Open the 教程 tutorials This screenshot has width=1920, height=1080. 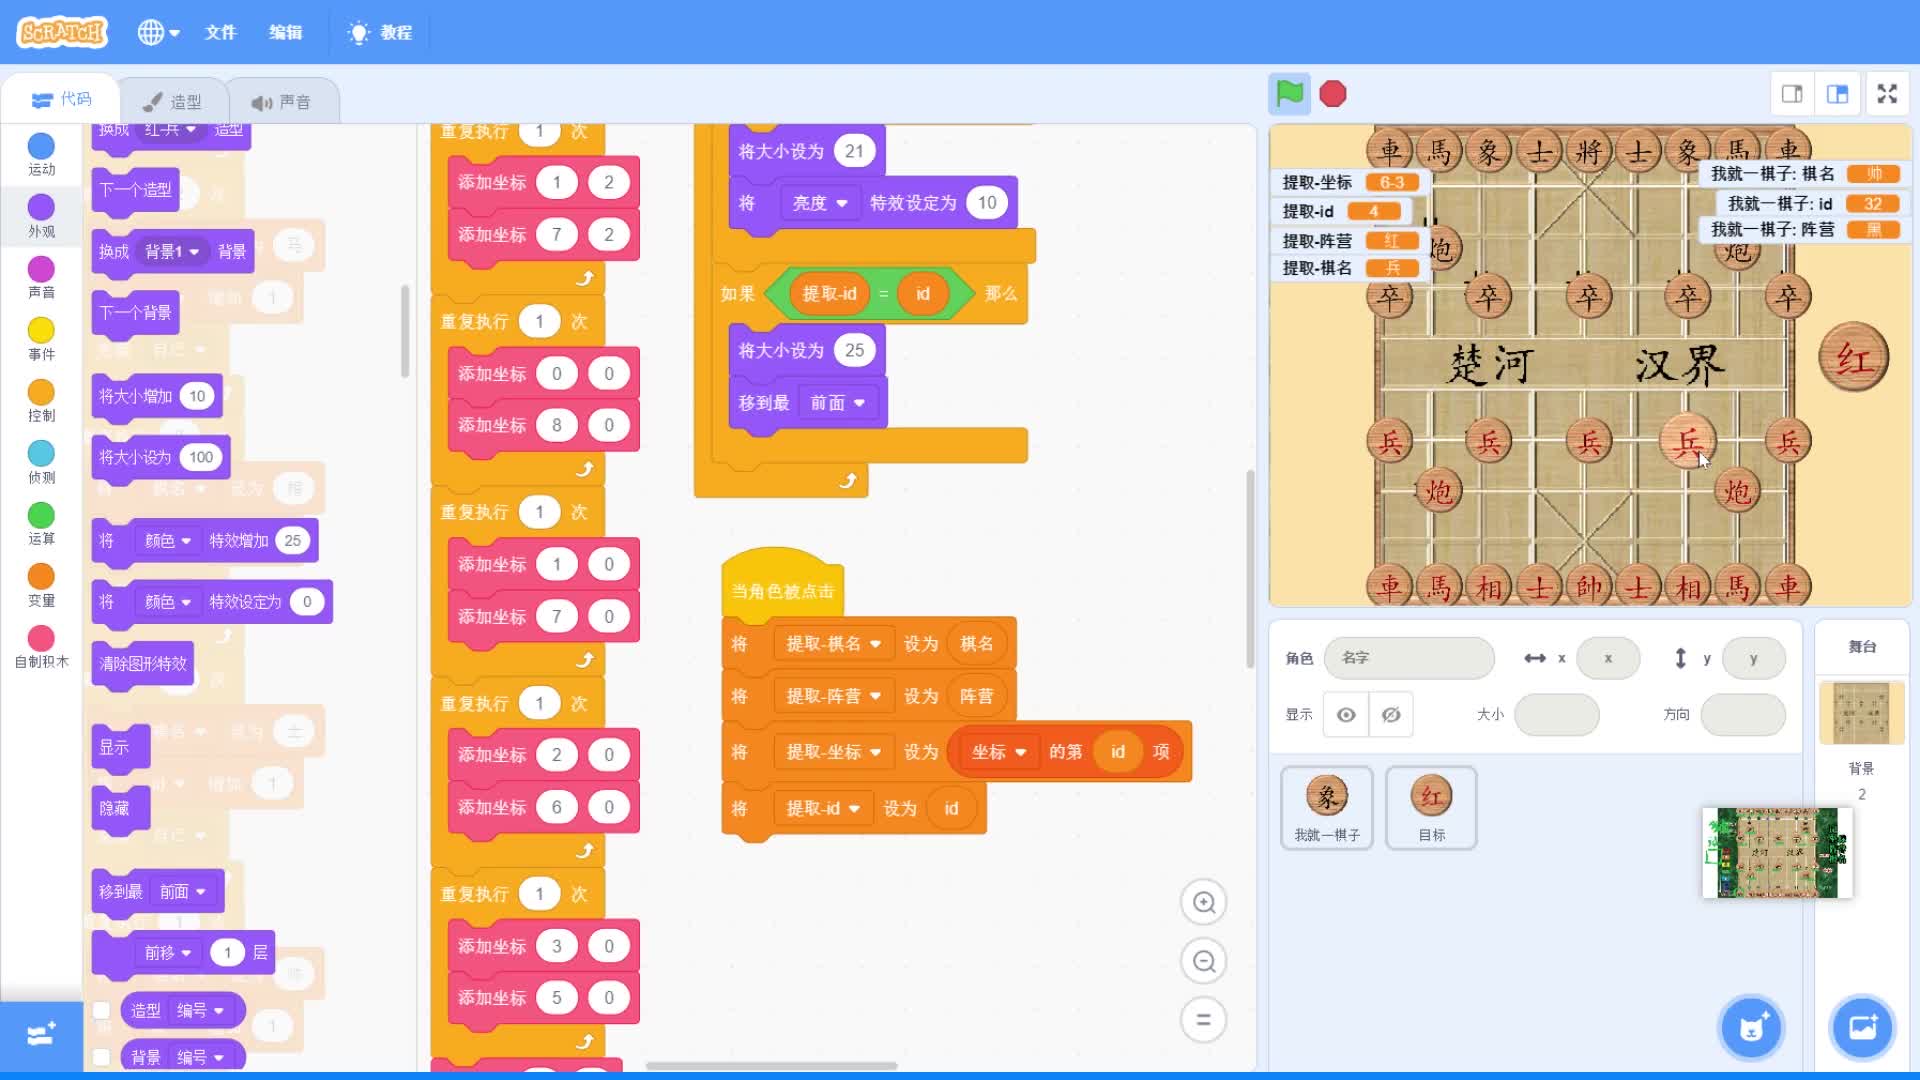(x=380, y=32)
